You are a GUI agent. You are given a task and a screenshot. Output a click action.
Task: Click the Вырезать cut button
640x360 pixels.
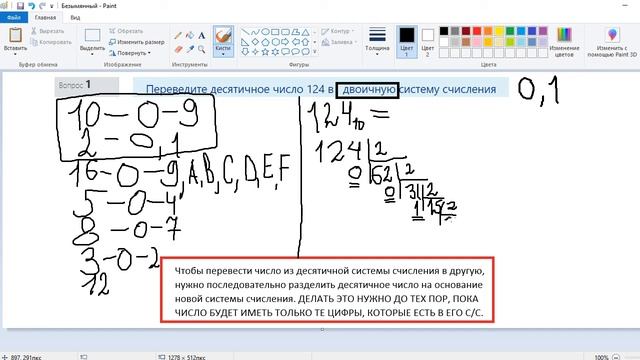[48, 31]
